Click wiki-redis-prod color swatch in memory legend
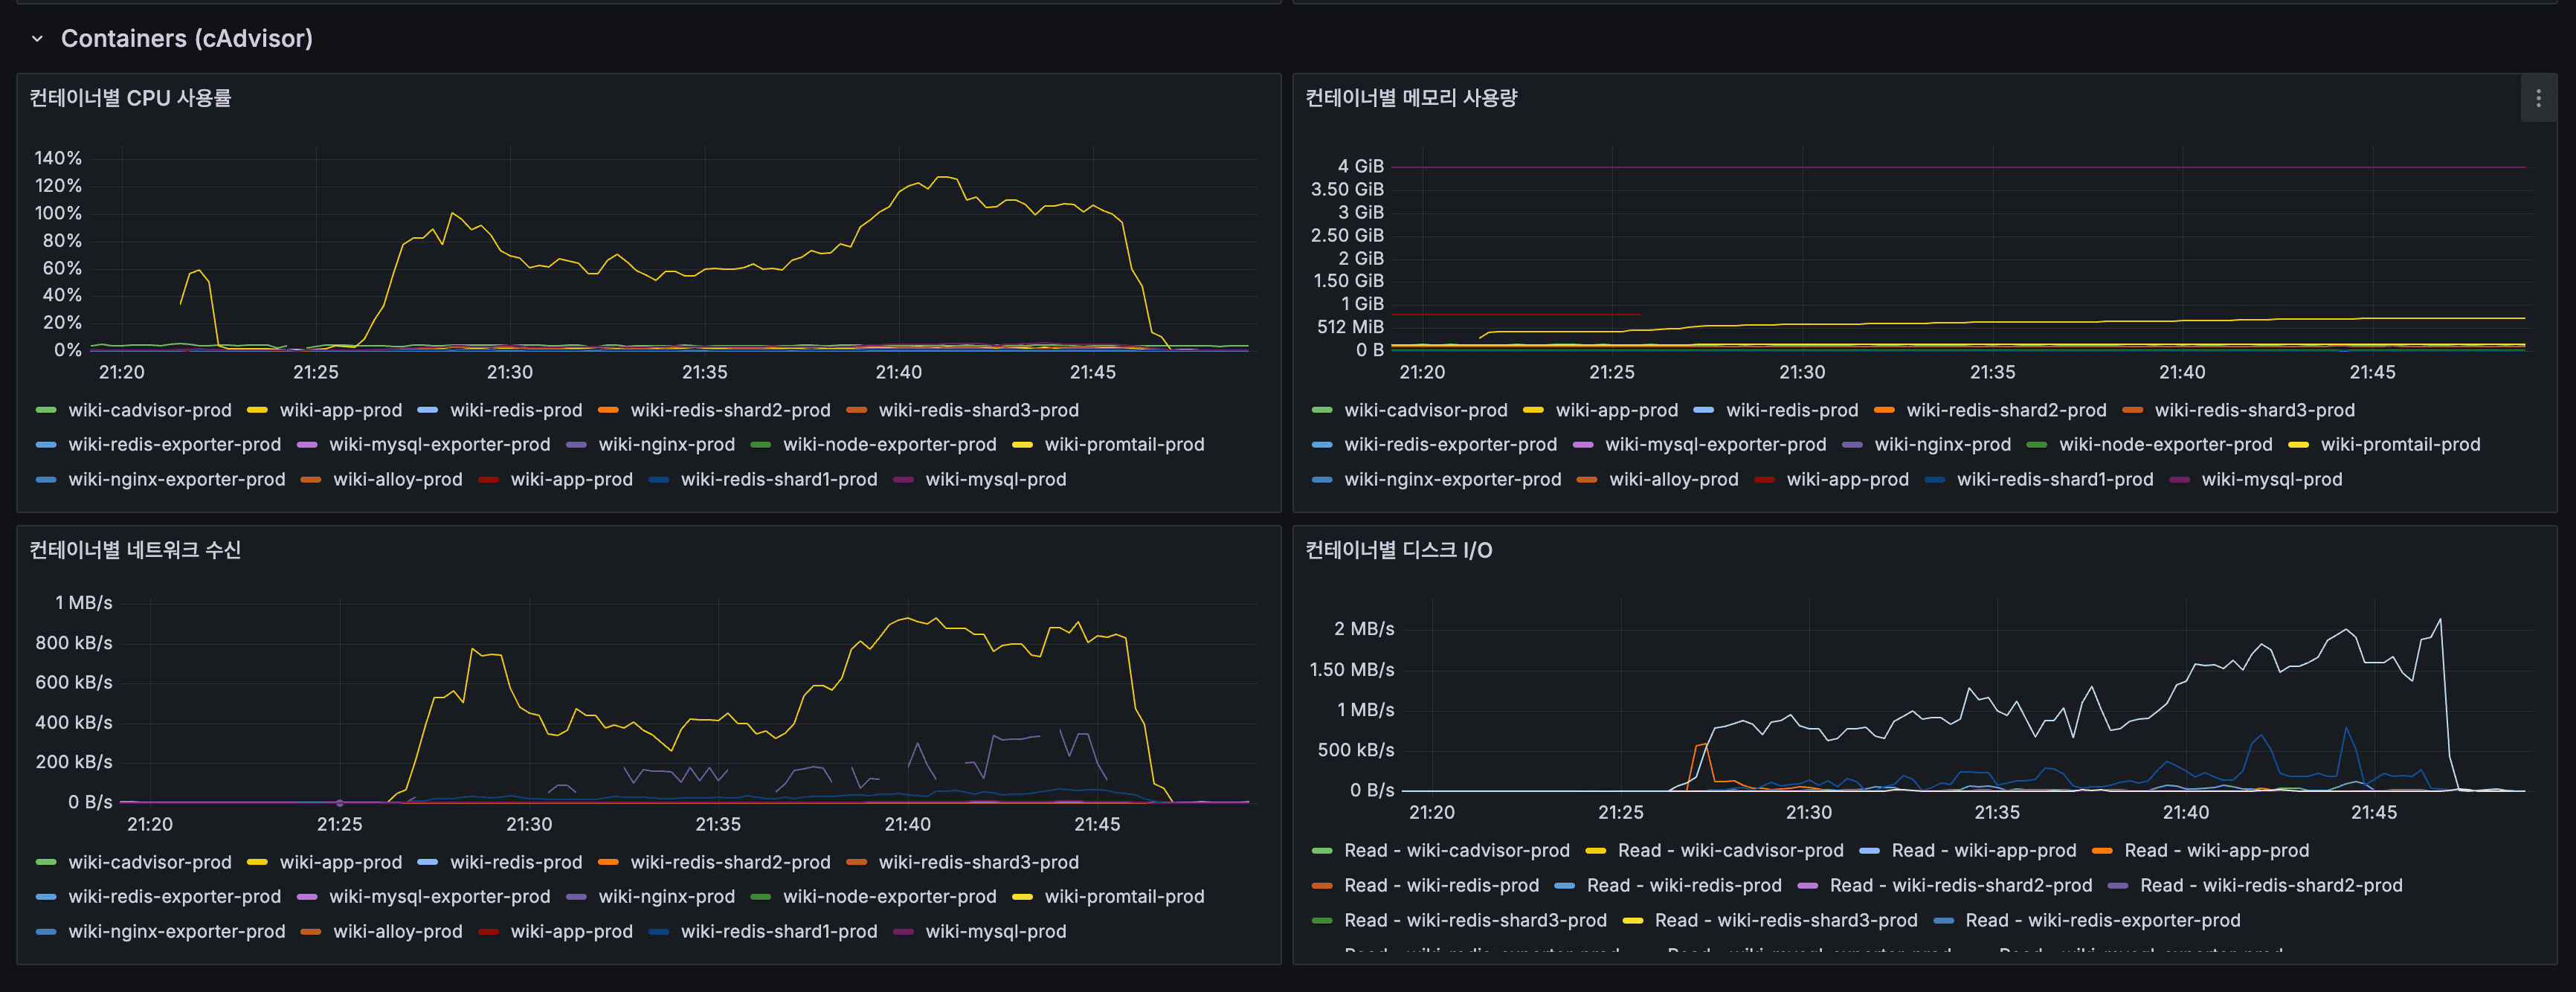This screenshot has width=2576, height=992. (1703, 411)
